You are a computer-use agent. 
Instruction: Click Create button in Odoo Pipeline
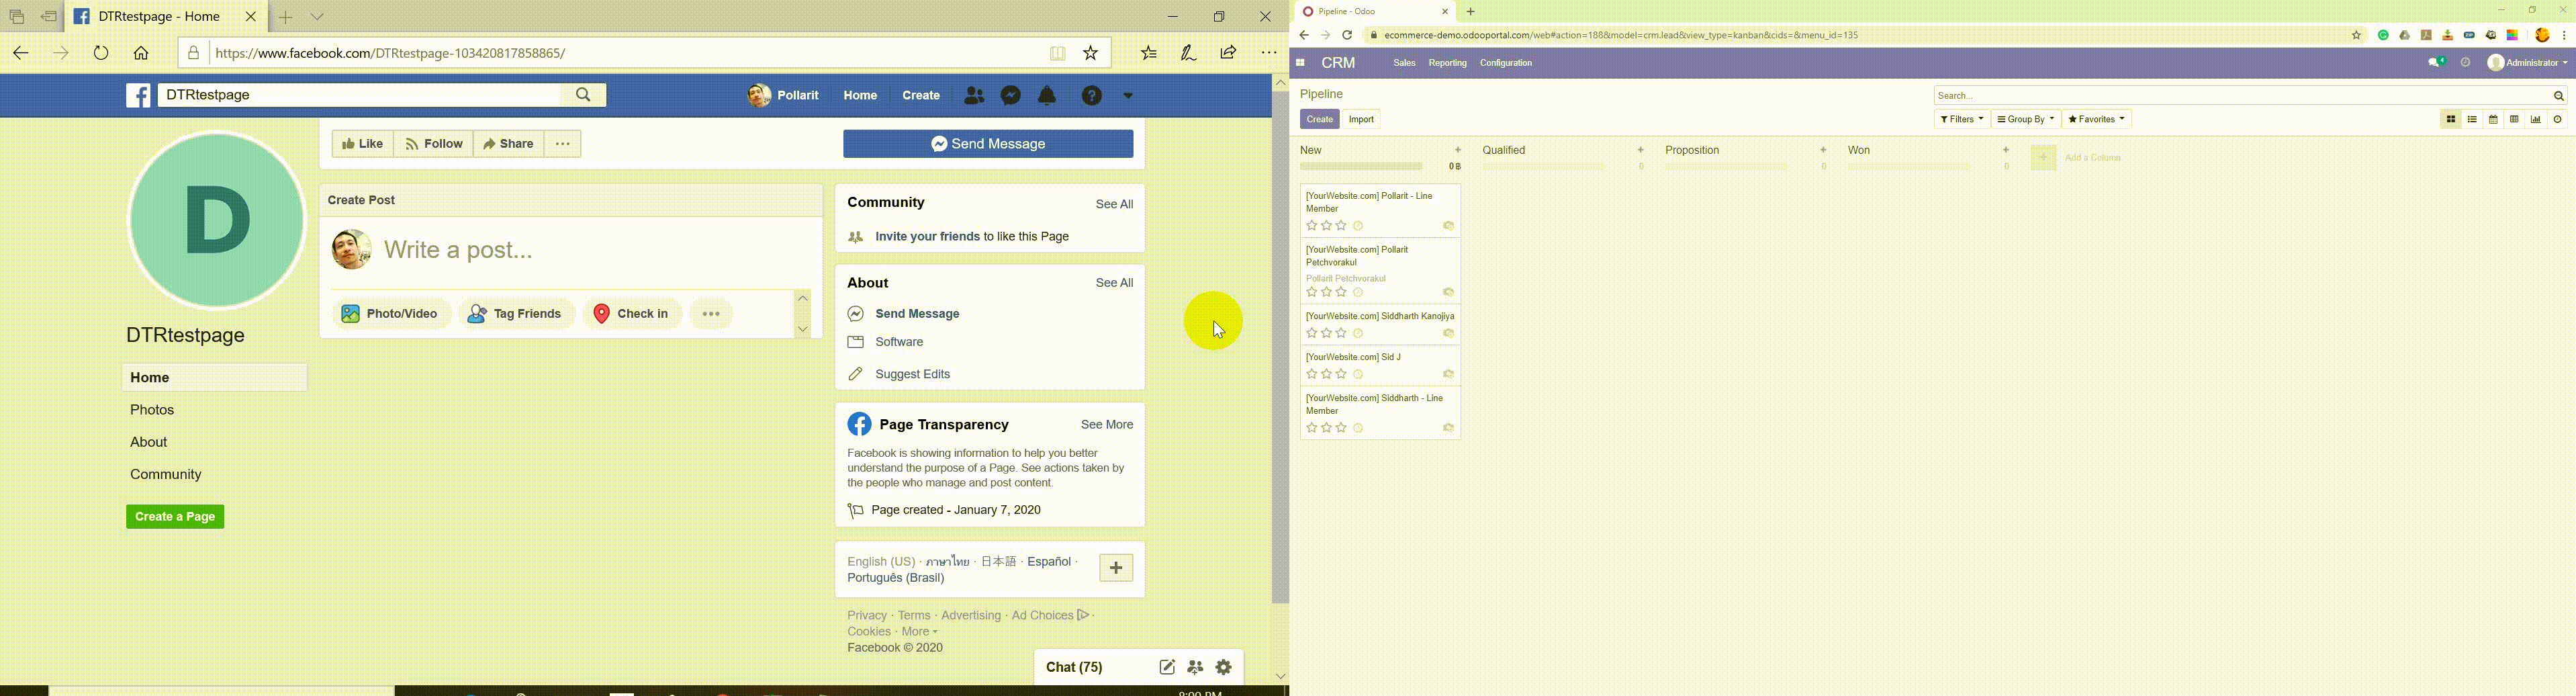[x=1319, y=120]
